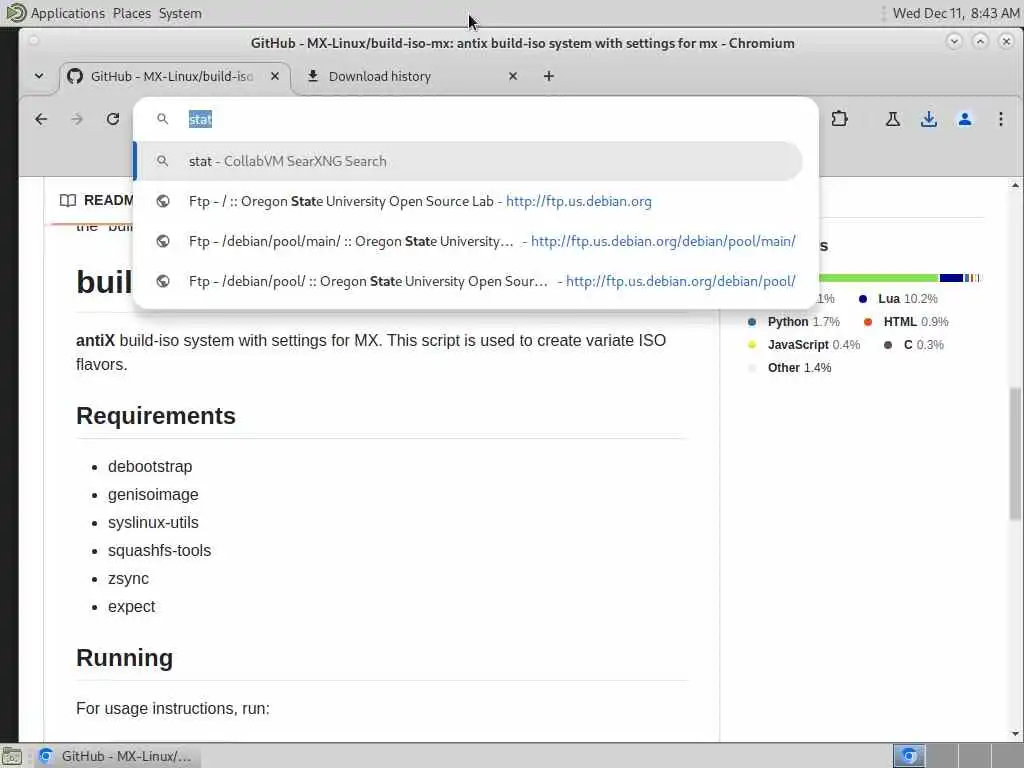The image size is (1024, 768).
Task: Click the C 0.3% language entry
Action: [x=914, y=344]
